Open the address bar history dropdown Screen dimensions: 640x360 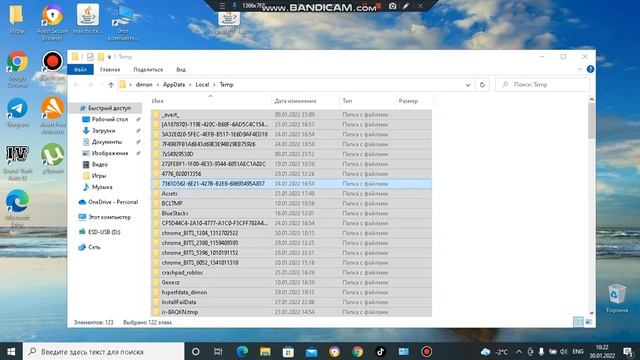pos(468,84)
